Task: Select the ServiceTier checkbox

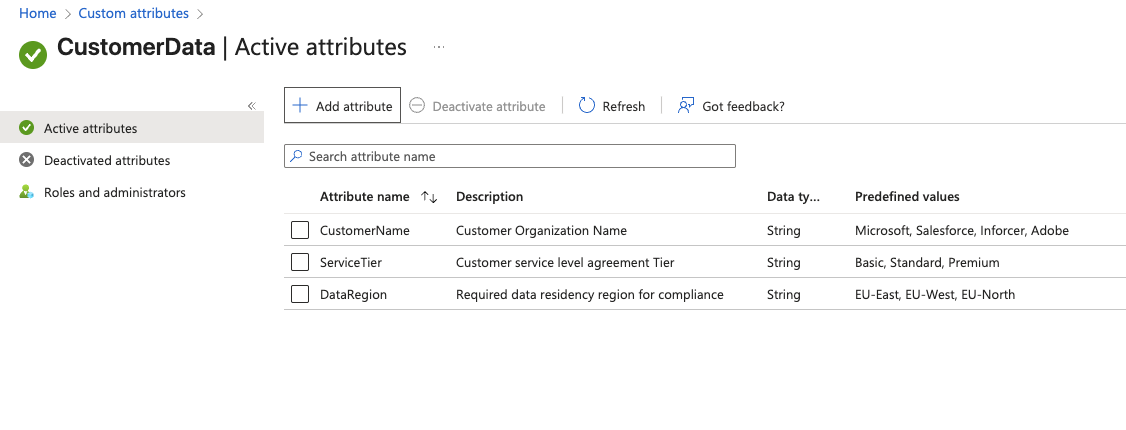Action: pos(300,262)
